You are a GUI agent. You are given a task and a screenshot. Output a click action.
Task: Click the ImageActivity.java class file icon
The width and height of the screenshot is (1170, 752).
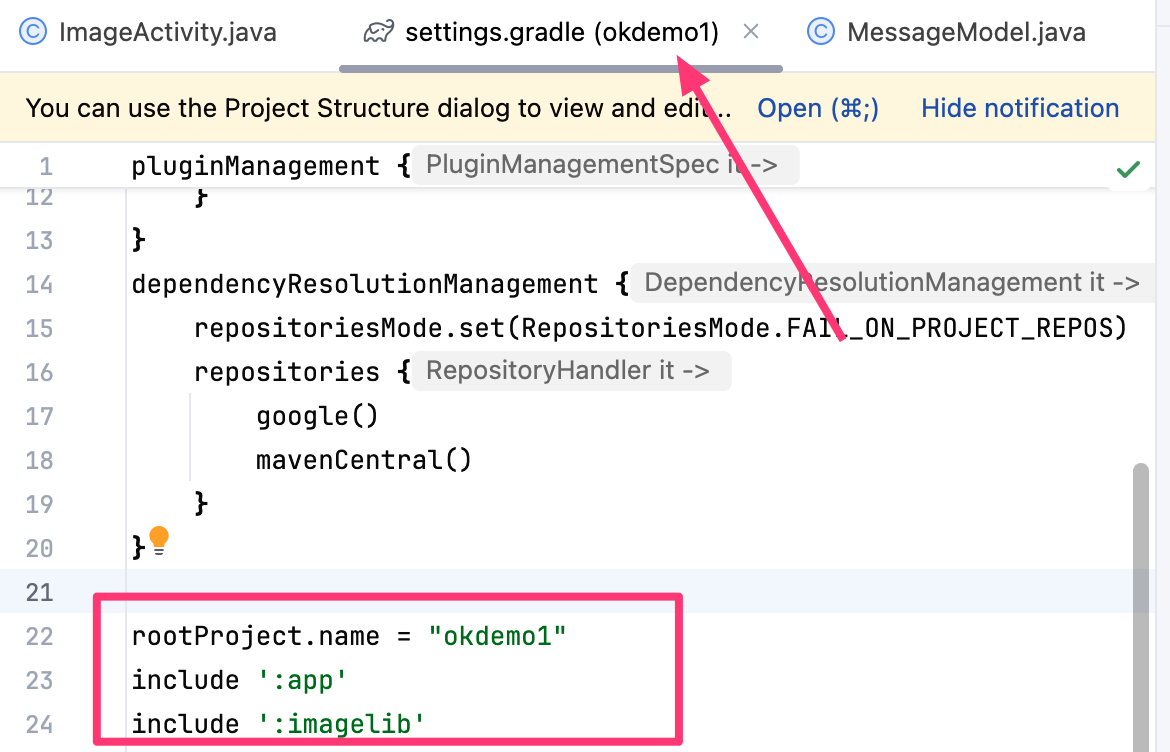(x=33, y=32)
